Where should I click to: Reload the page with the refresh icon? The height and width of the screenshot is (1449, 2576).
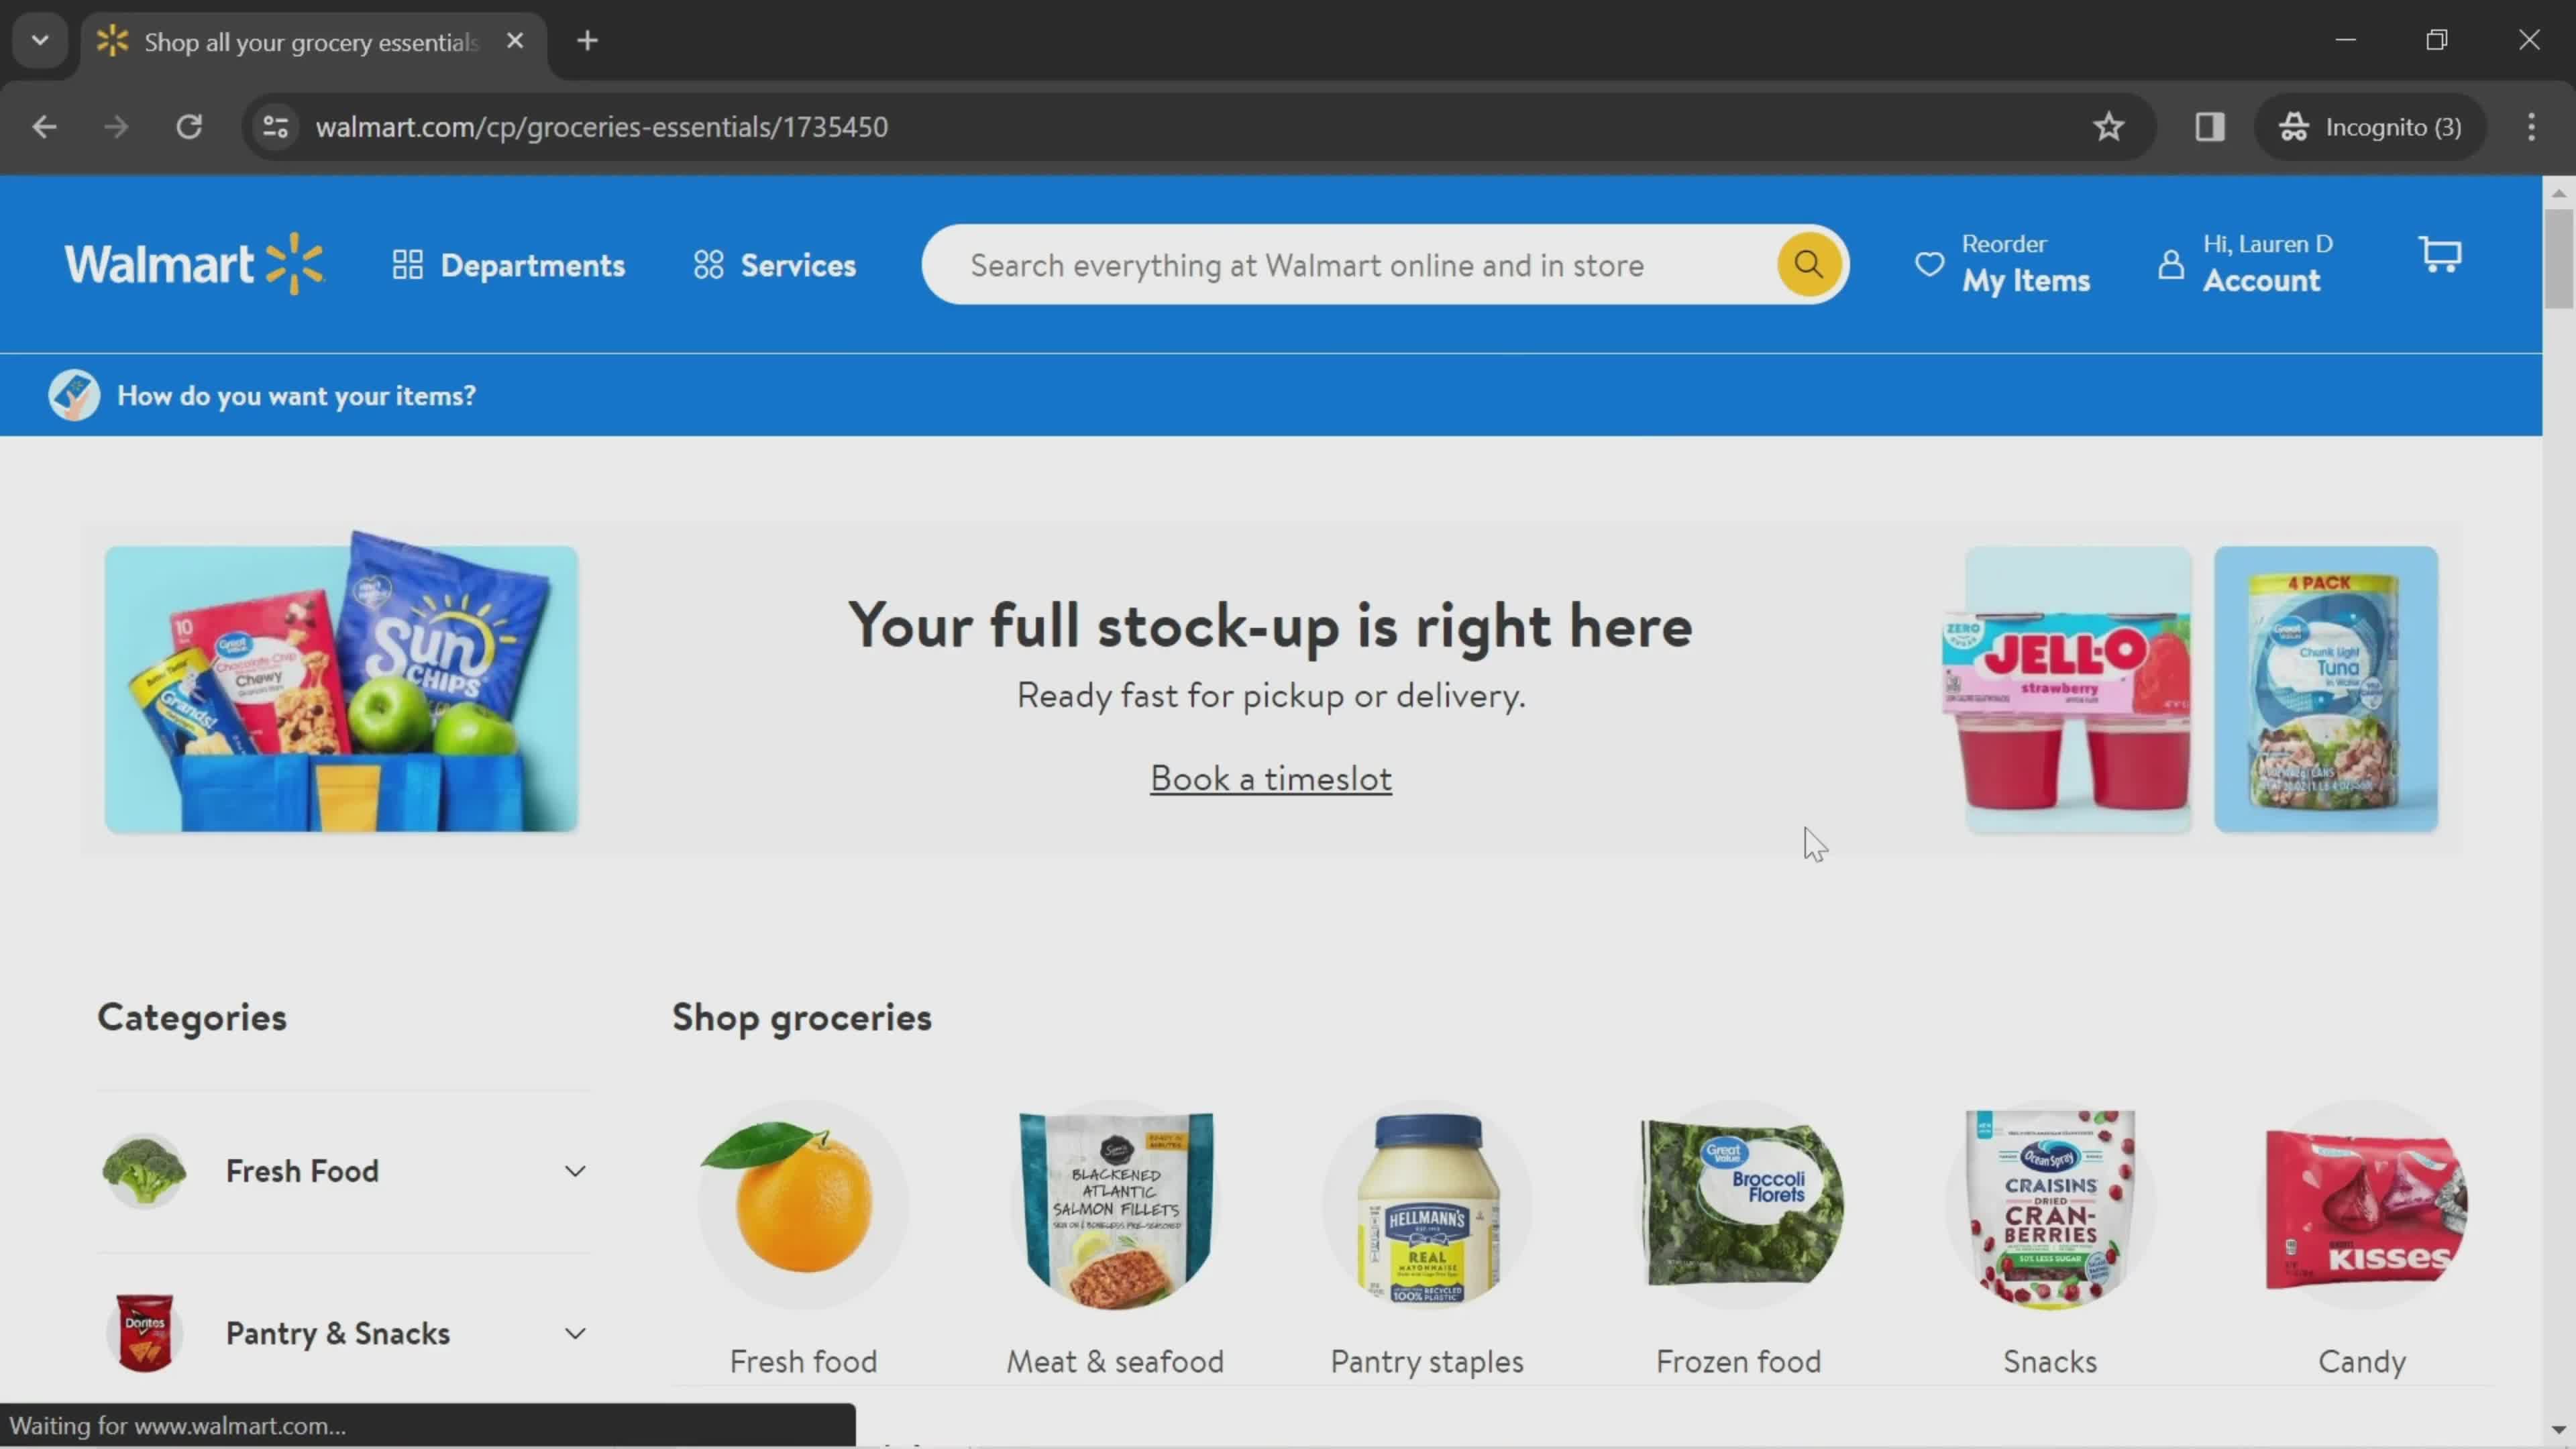189,127
